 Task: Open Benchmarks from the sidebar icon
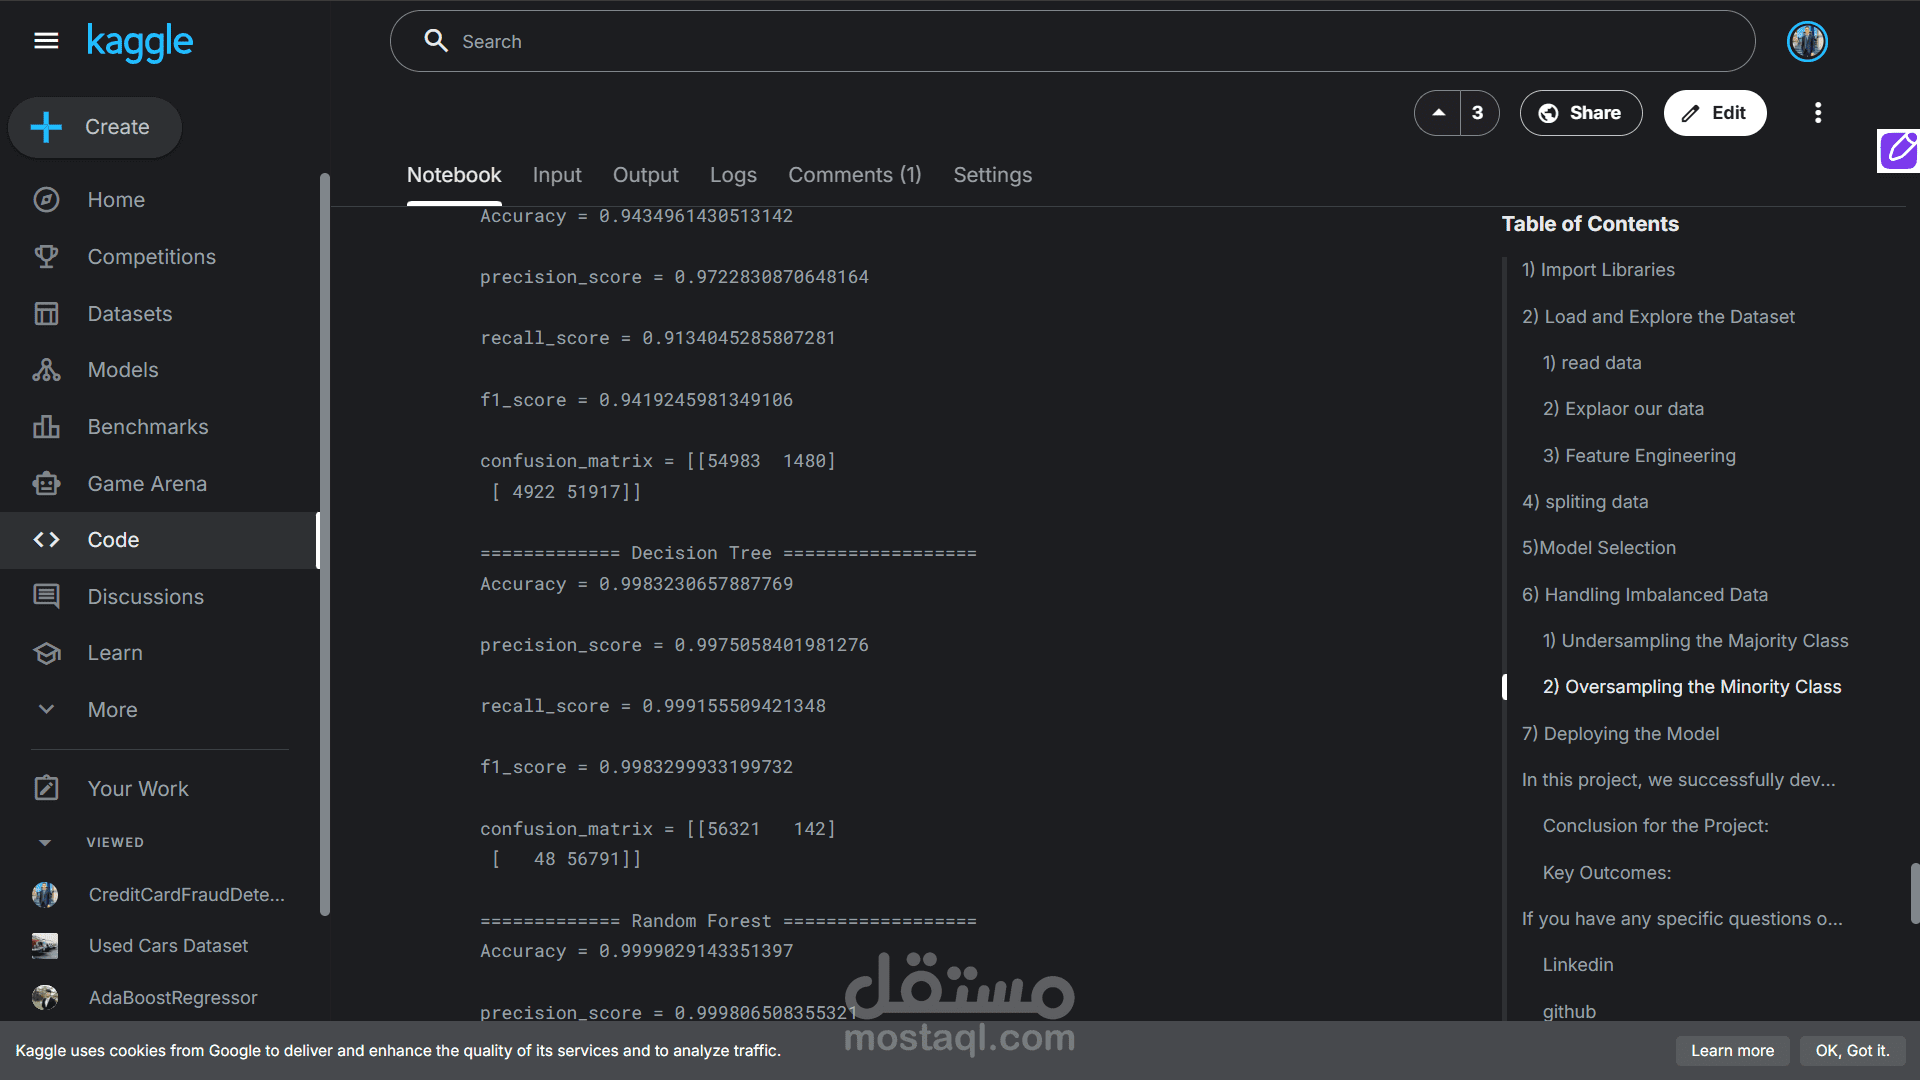46,427
